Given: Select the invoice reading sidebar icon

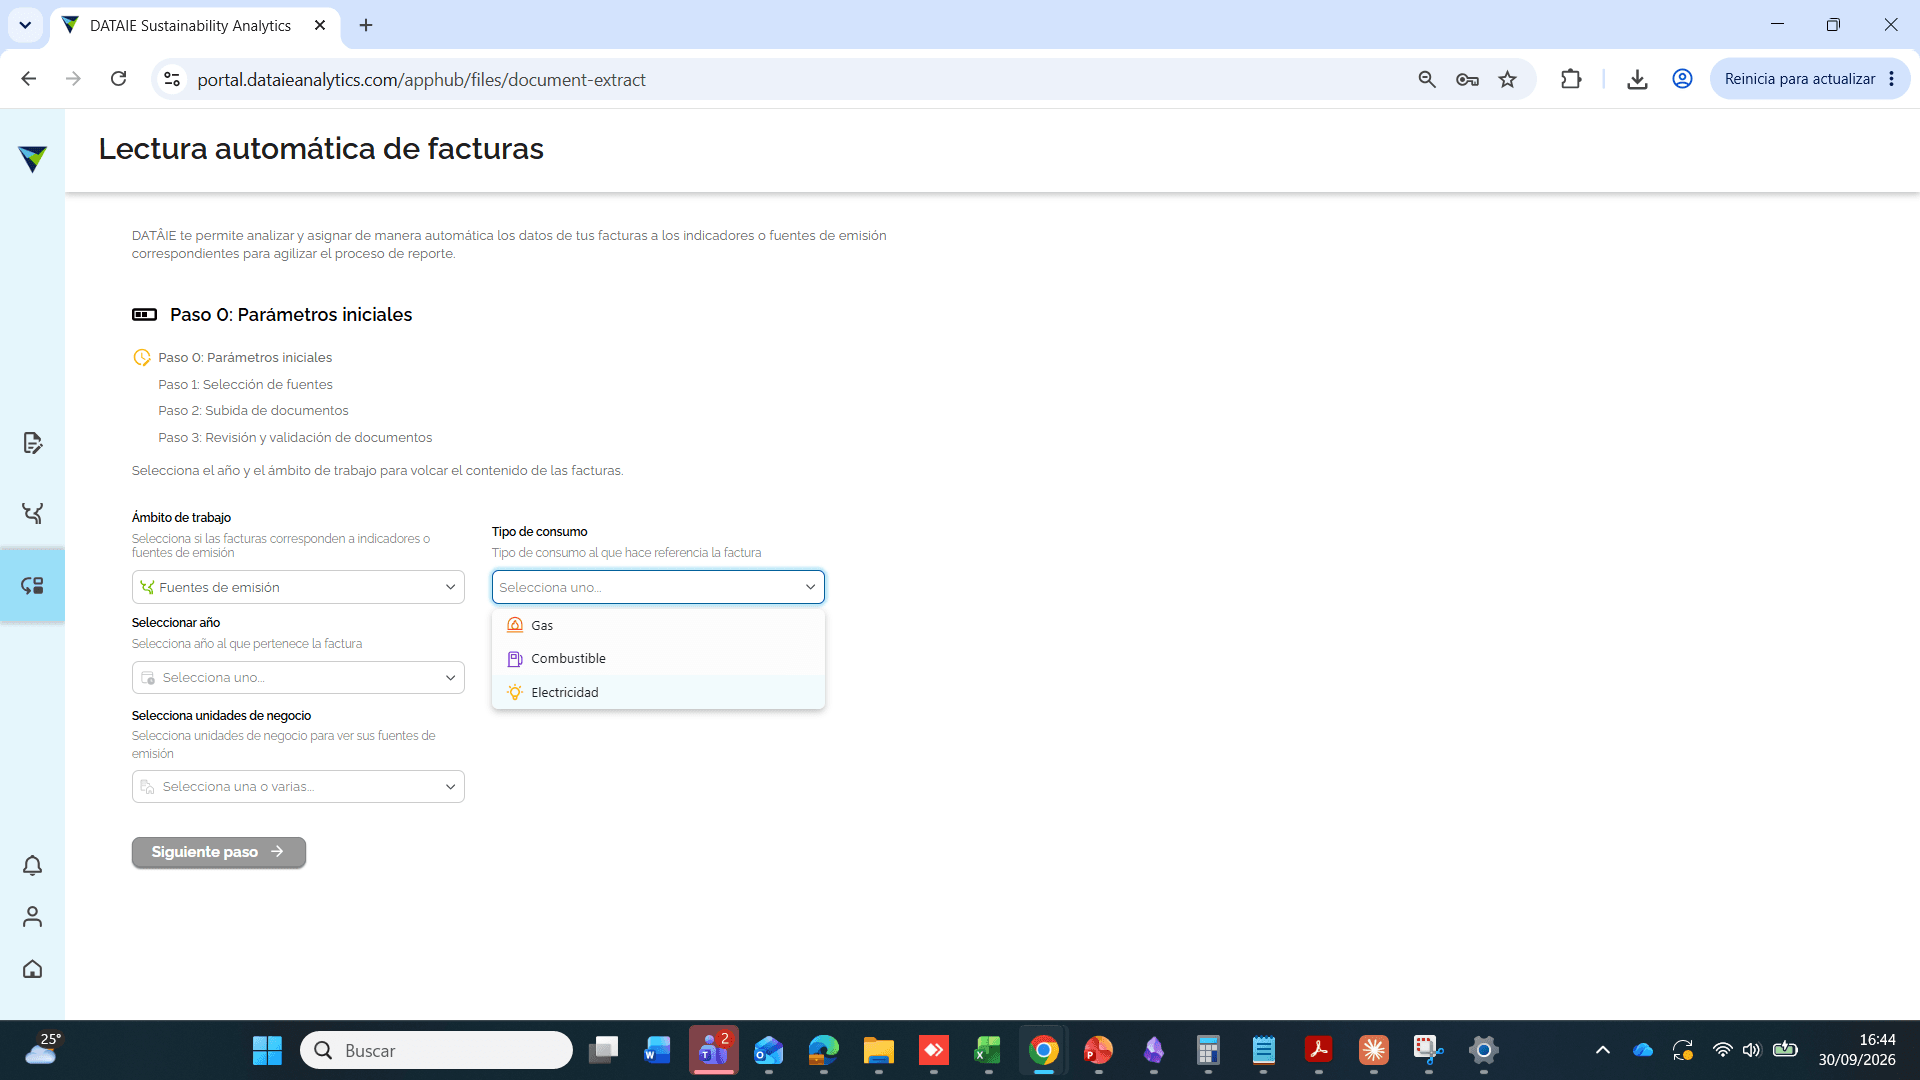Looking at the screenshot, I should coord(32,586).
